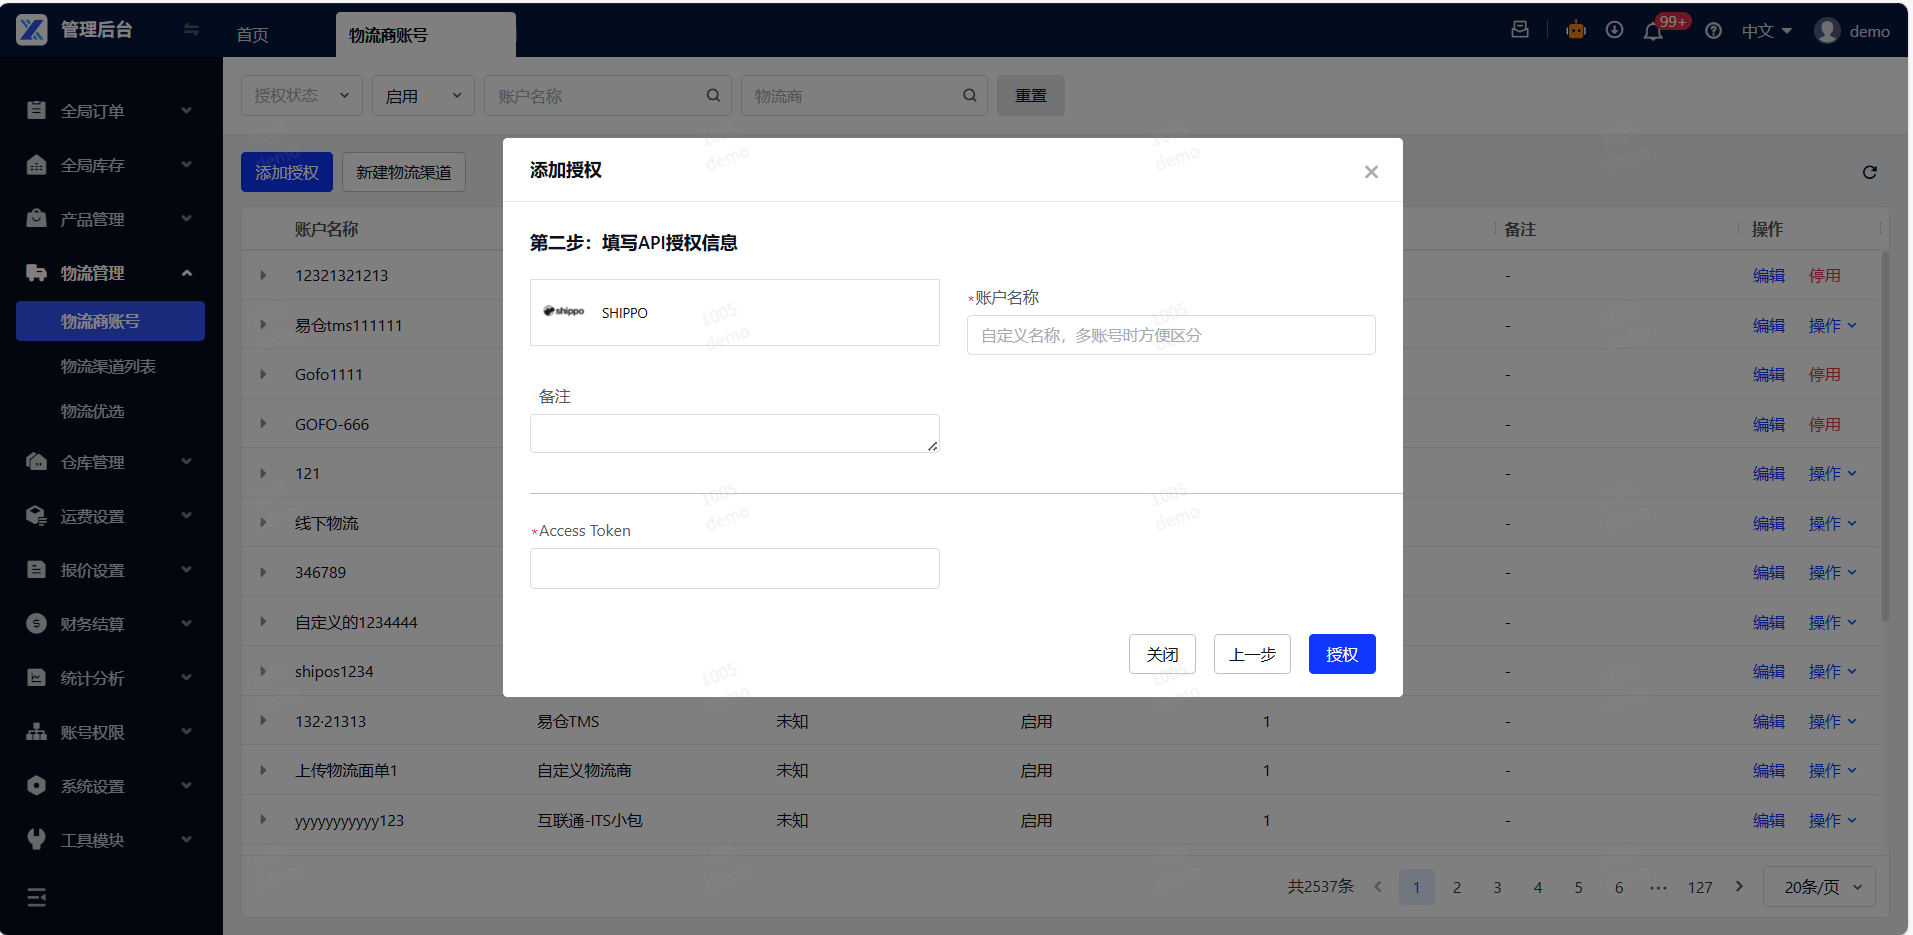This screenshot has width=1913, height=935.
Task: Click the 授权 button in dialog
Action: pos(1342,654)
